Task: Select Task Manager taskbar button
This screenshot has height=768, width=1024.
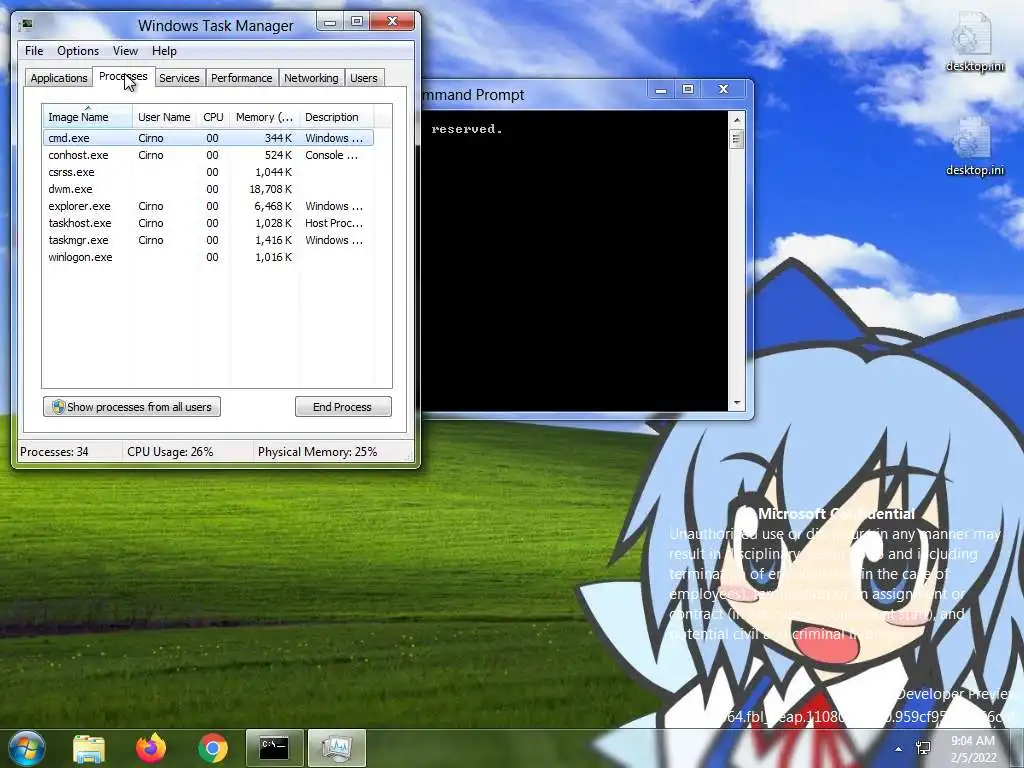Action: [x=337, y=748]
